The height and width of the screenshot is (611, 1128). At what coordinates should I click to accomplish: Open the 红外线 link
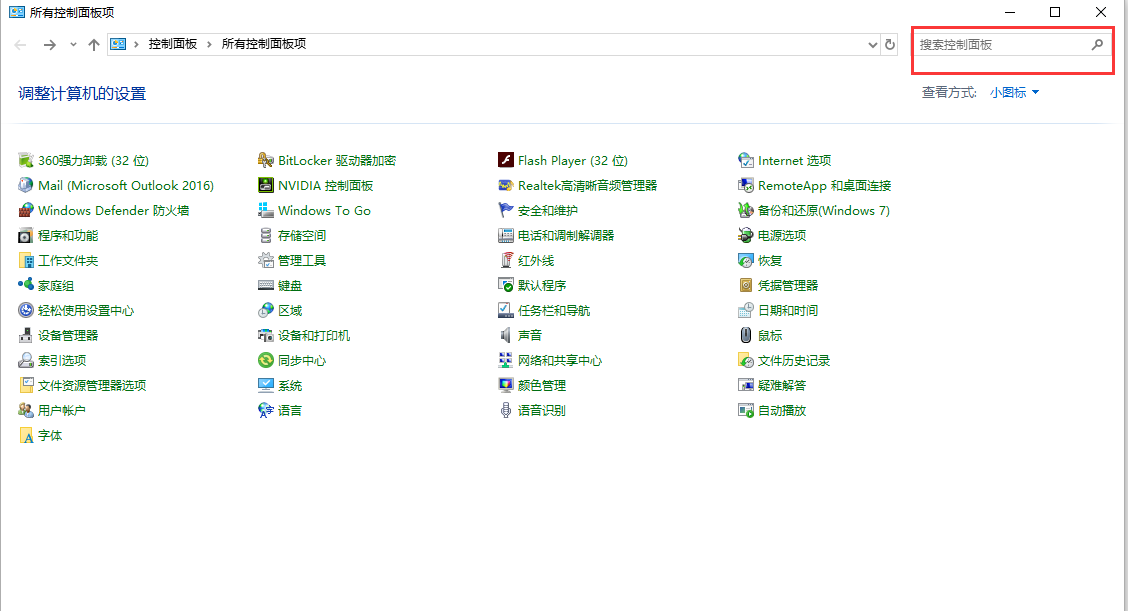tap(536, 261)
